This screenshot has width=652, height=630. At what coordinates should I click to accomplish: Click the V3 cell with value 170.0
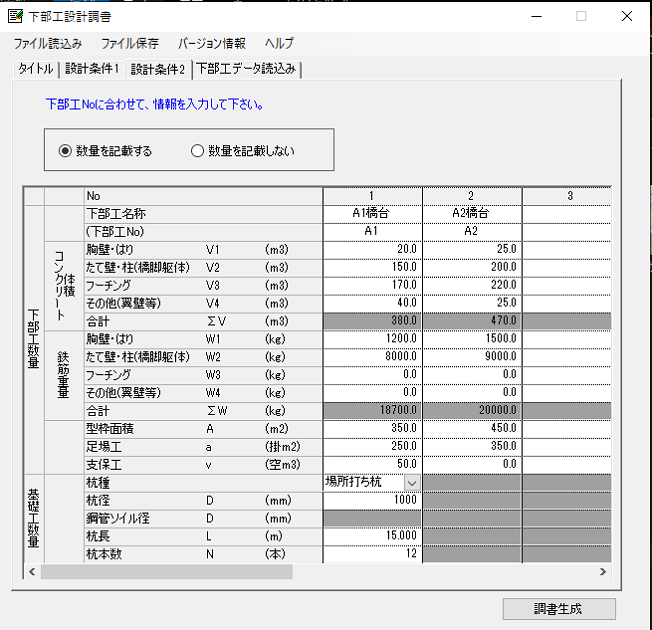coord(373,285)
